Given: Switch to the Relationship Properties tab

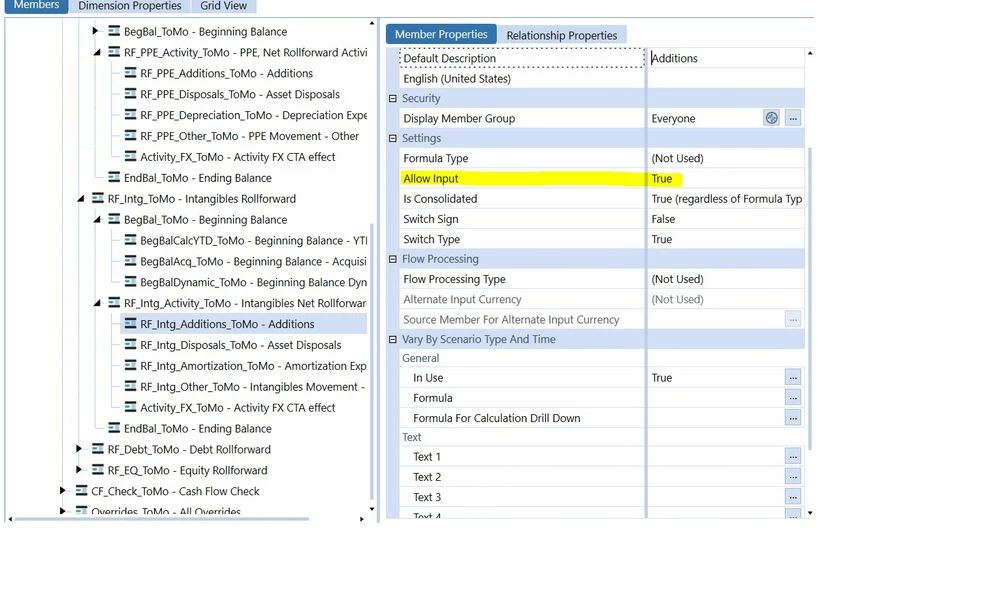Looking at the screenshot, I should click(x=561, y=35).
